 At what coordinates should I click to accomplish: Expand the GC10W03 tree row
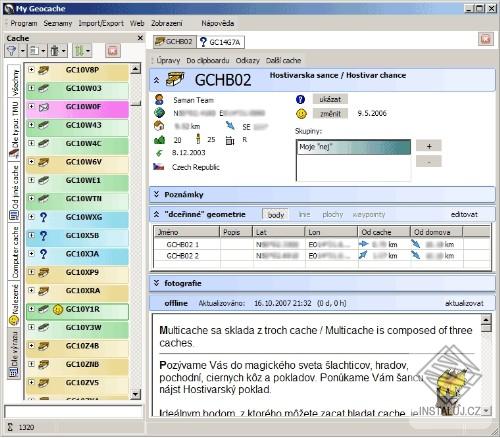click(x=31, y=88)
